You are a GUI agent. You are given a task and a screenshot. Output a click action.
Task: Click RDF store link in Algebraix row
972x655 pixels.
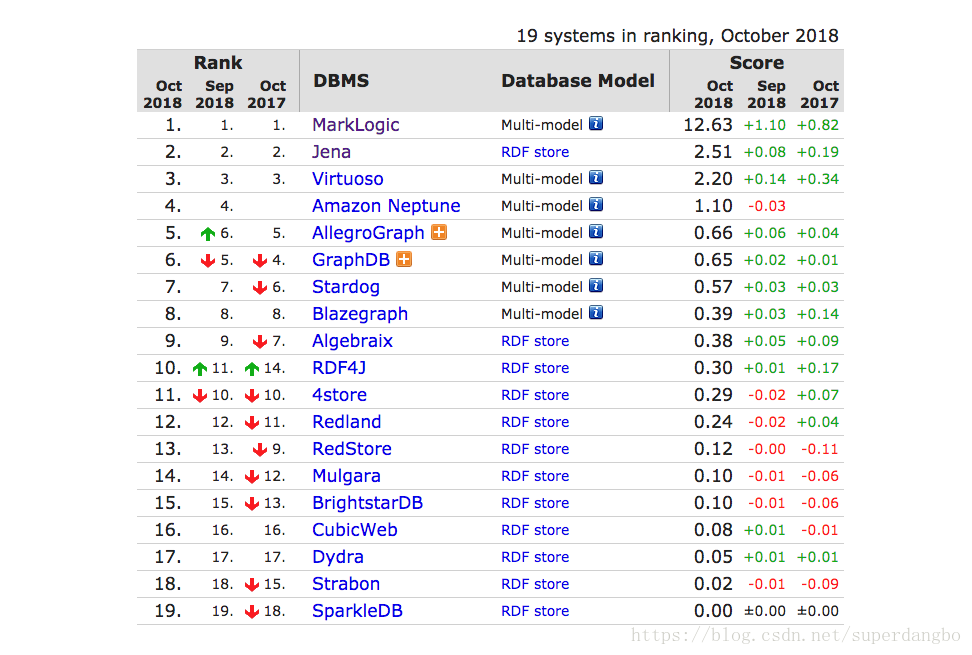pos(535,341)
